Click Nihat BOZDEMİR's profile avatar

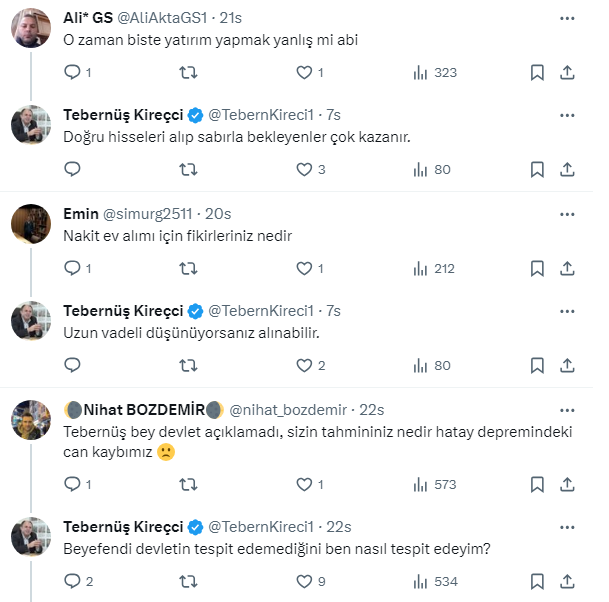[31, 420]
